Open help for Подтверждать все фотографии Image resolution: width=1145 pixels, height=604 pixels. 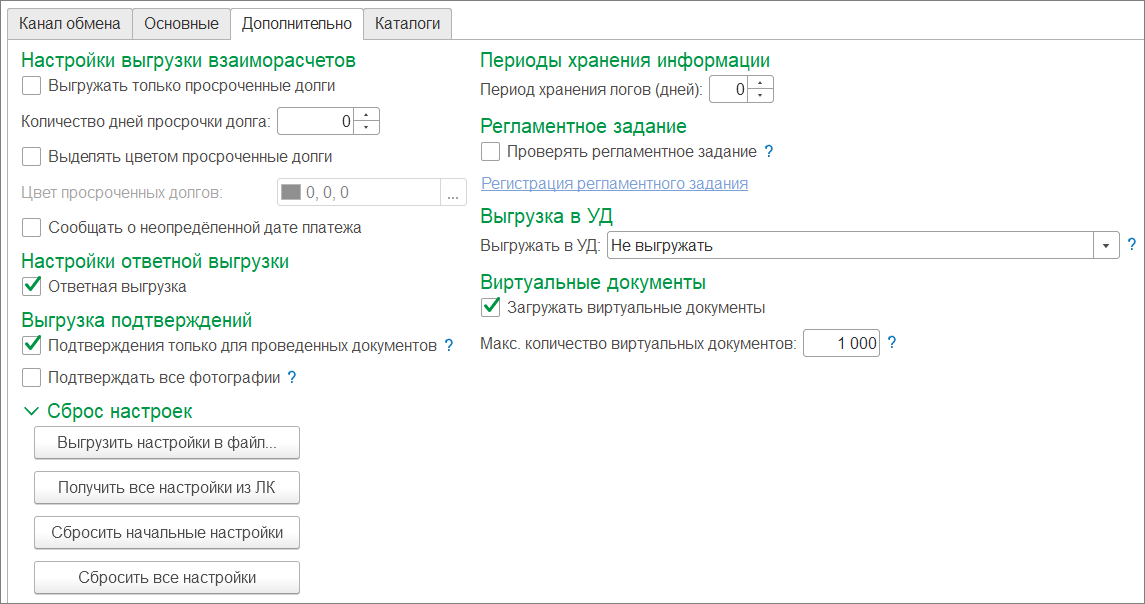coord(292,378)
